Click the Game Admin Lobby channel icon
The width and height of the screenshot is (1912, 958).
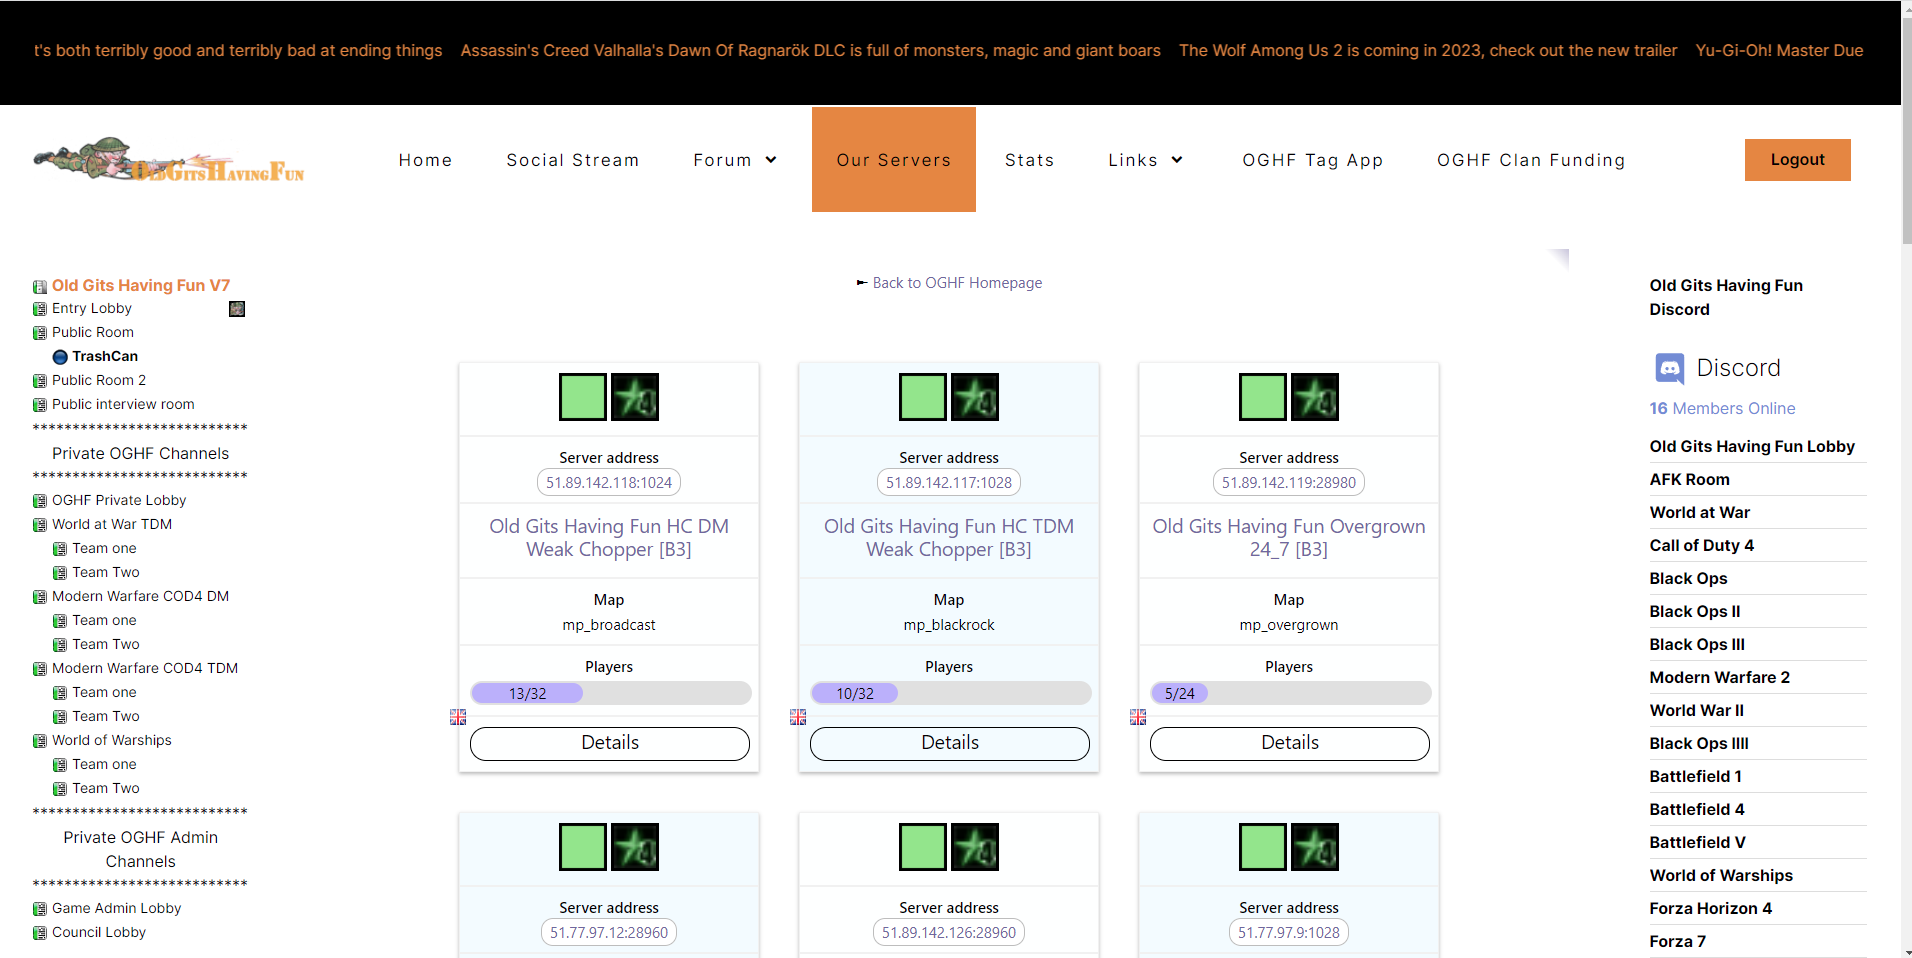coord(40,909)
